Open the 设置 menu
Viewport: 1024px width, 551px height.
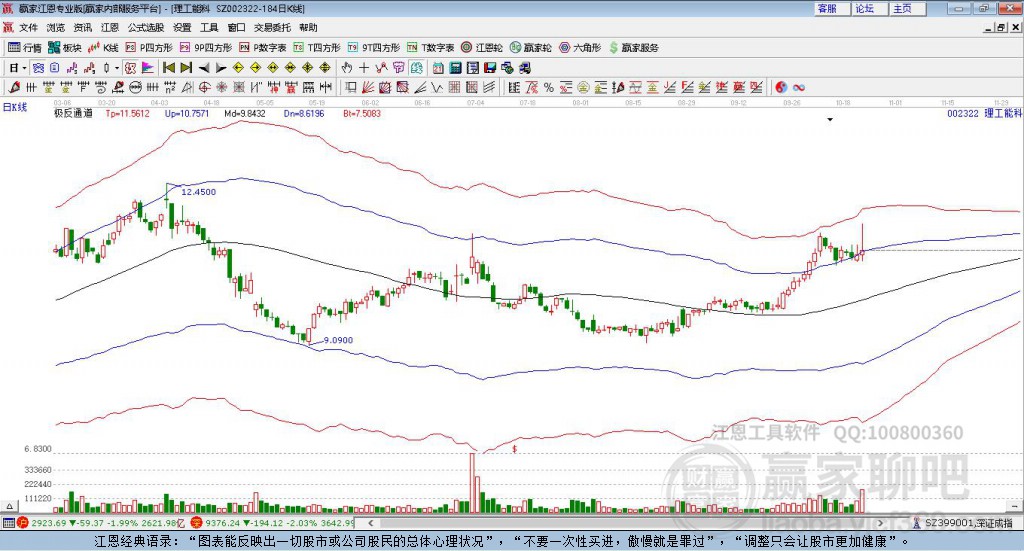click(x=182, y=27)
